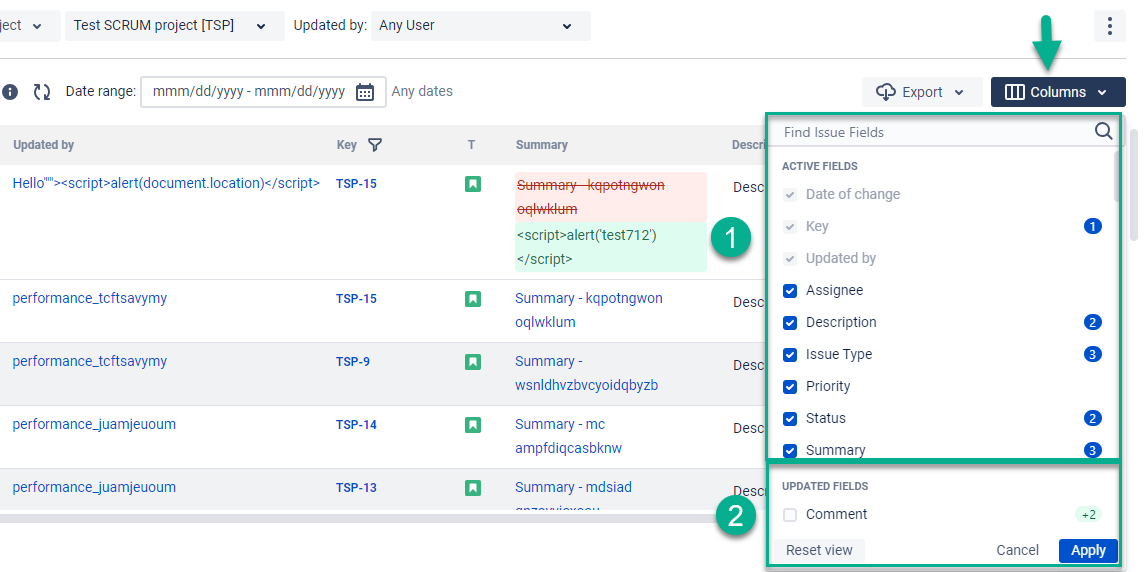Open the Updated by Any User dropdown
The width and height of the screenshot is (1146, 572).
[480, 26]
